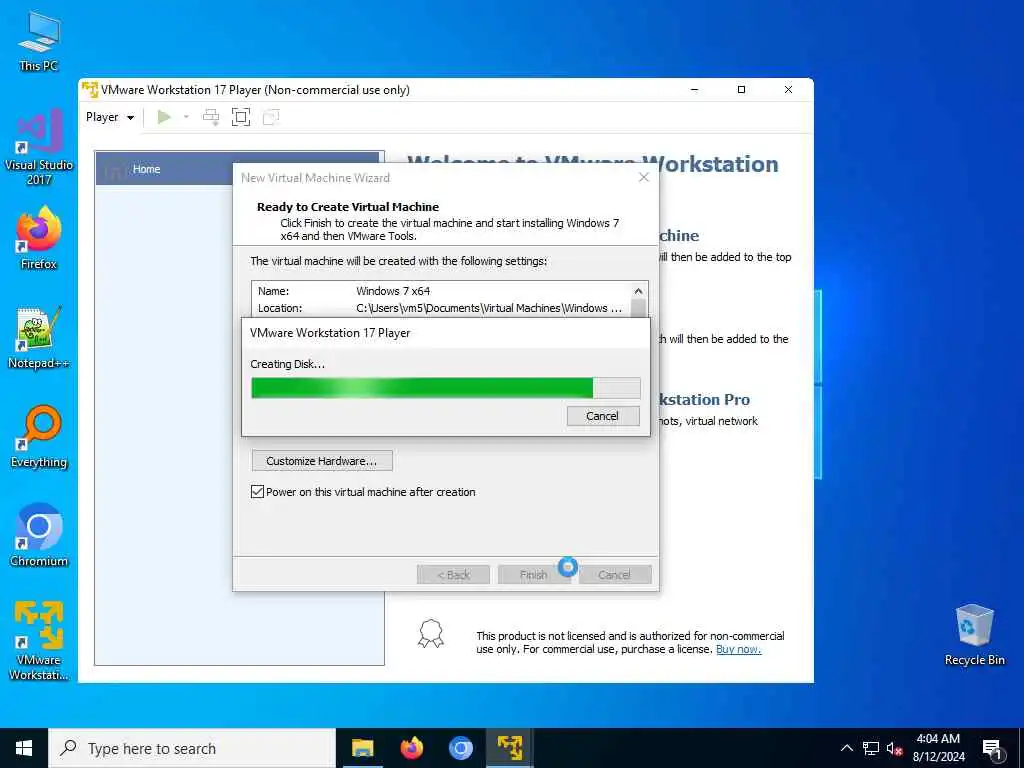Viewport: 1024px width, 768px height.
Task: Click the license ribbon badge icon
Action: click(x=430, y=634)
